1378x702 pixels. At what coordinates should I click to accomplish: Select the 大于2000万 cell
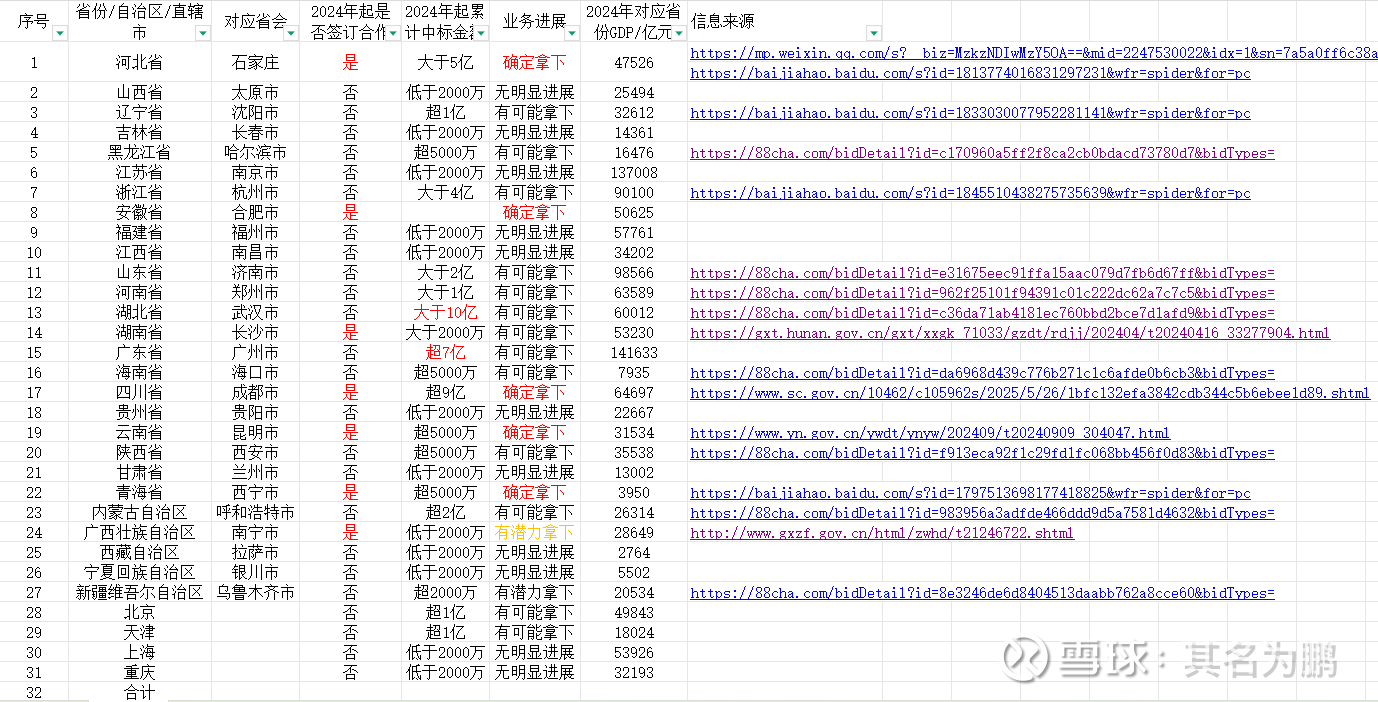pos(445,332)
